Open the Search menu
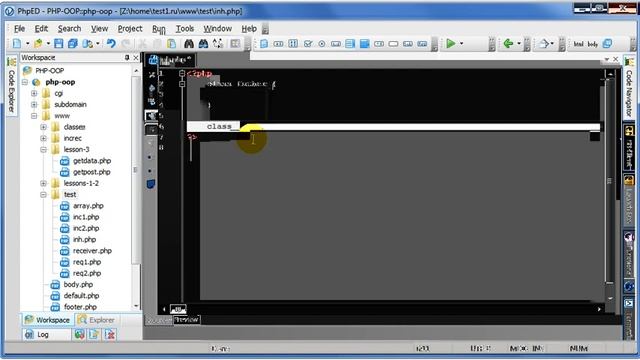This screenshot has width=640, height=360. tap(69, 29)
